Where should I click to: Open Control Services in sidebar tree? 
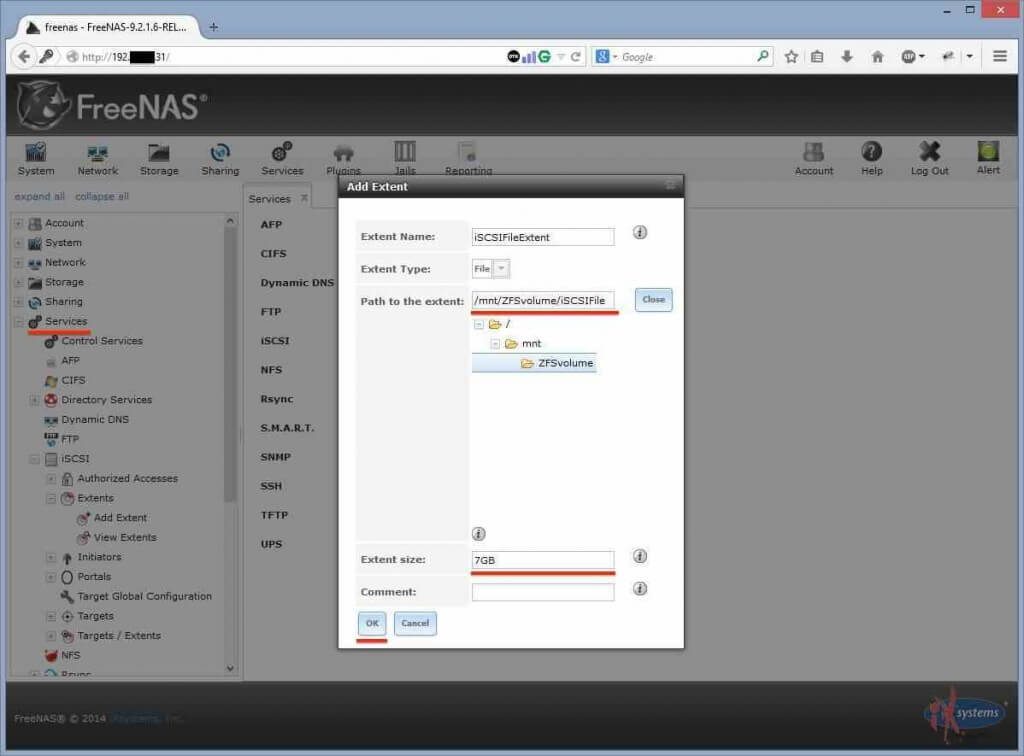tap(102, 341)
